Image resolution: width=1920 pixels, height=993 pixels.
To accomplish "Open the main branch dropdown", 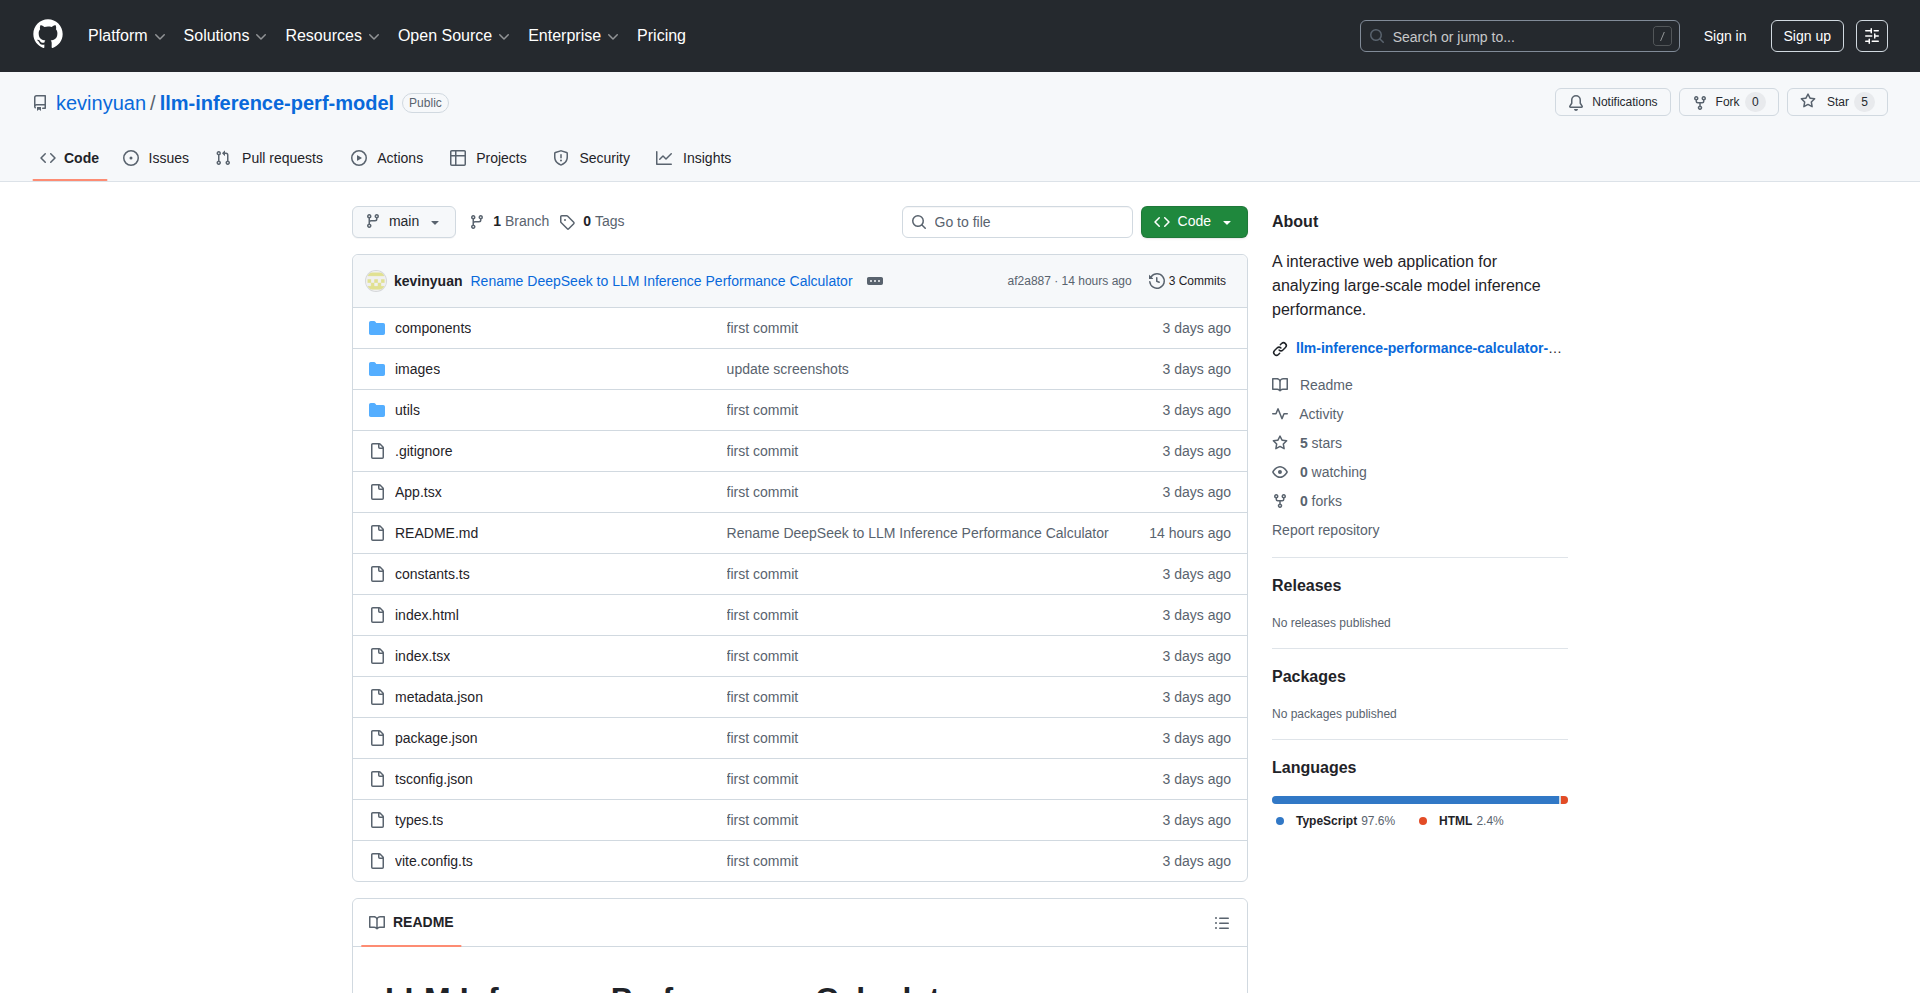I will pyautogui.click(x=403, y=222).
